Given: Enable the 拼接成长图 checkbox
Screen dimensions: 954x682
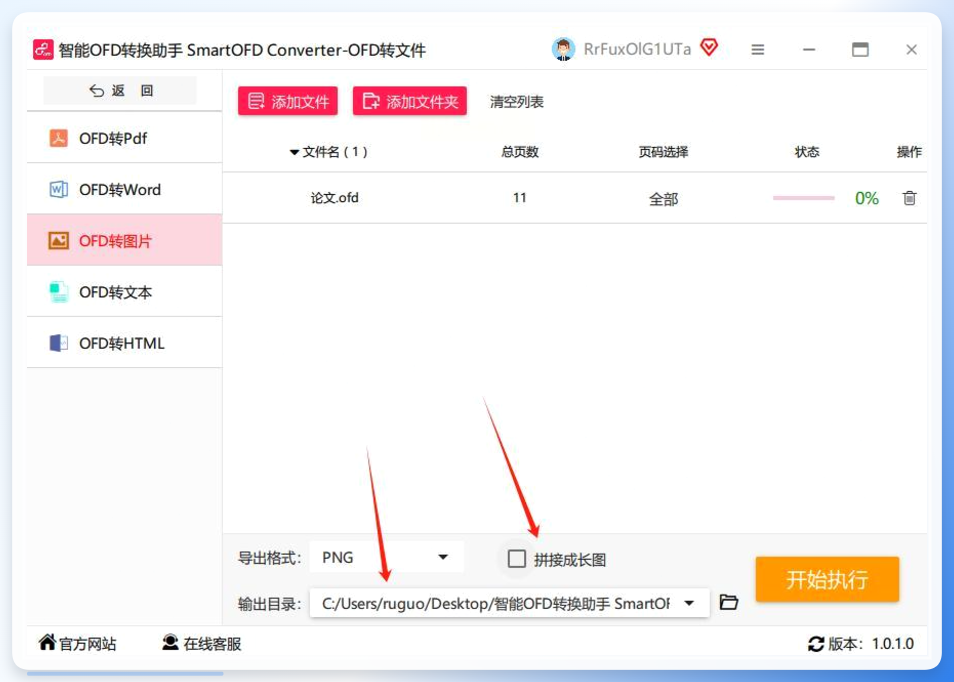Looking at the screenshot, I should point(517,558).
